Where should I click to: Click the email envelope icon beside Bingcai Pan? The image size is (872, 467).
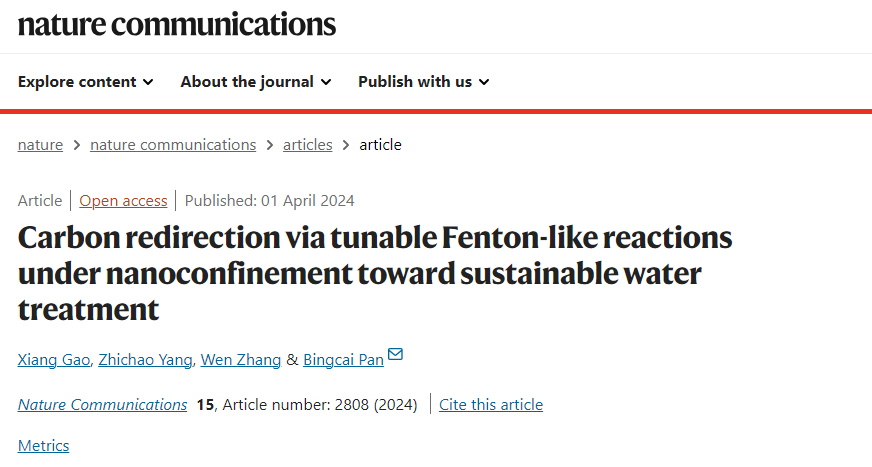pyautogui.click(x=395, y=354)
